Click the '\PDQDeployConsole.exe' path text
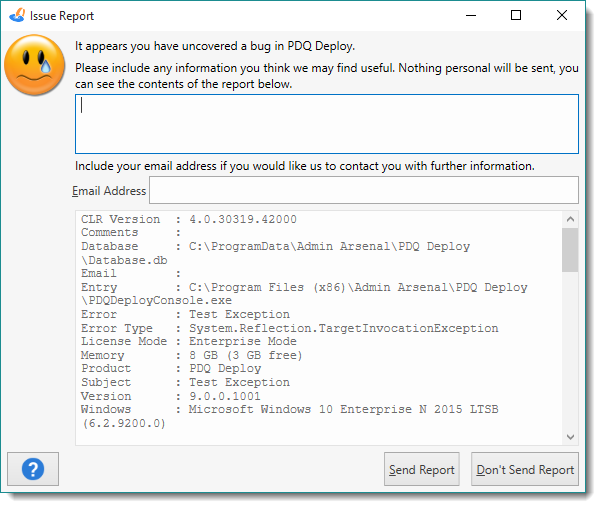Viewport: 601px width, 508px height. point(156,301)
